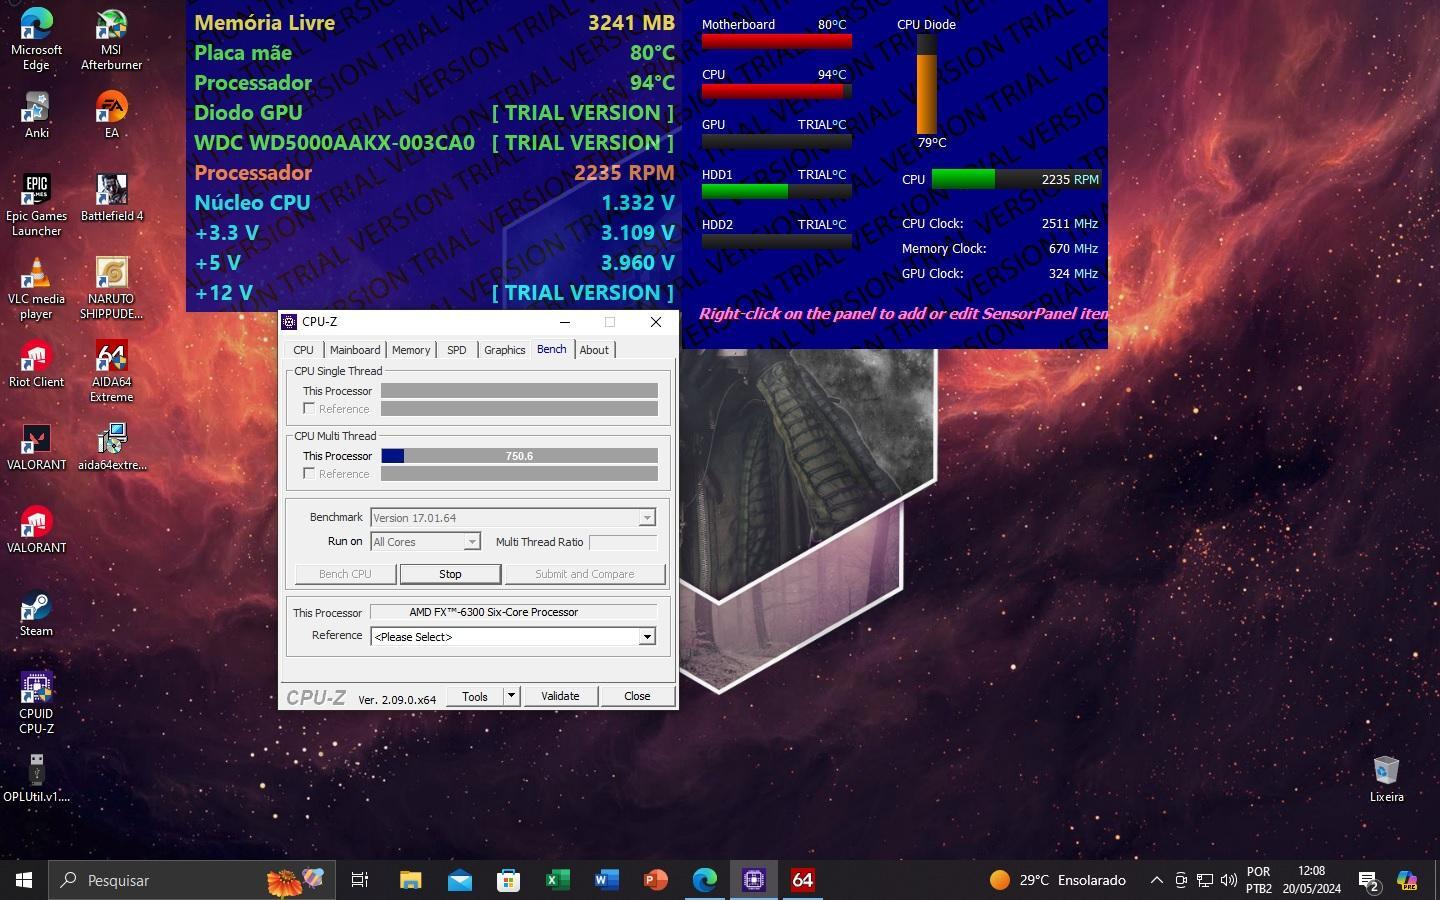Open weather widget 29°C Ensolarado

click(1057, 880)
